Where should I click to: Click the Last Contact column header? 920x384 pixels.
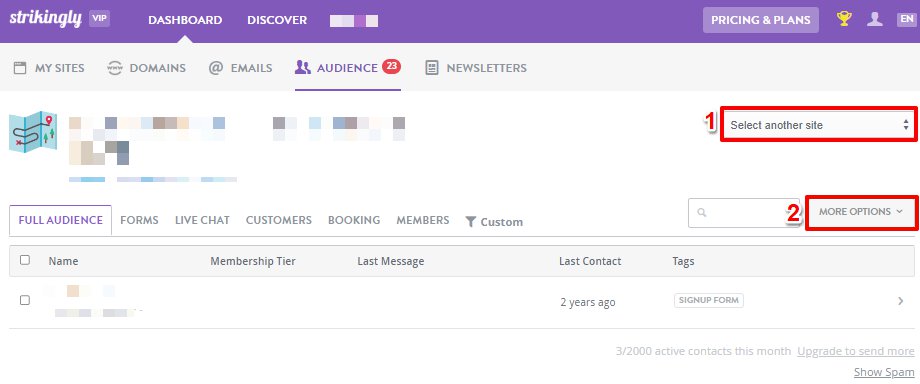coord(590,261)
